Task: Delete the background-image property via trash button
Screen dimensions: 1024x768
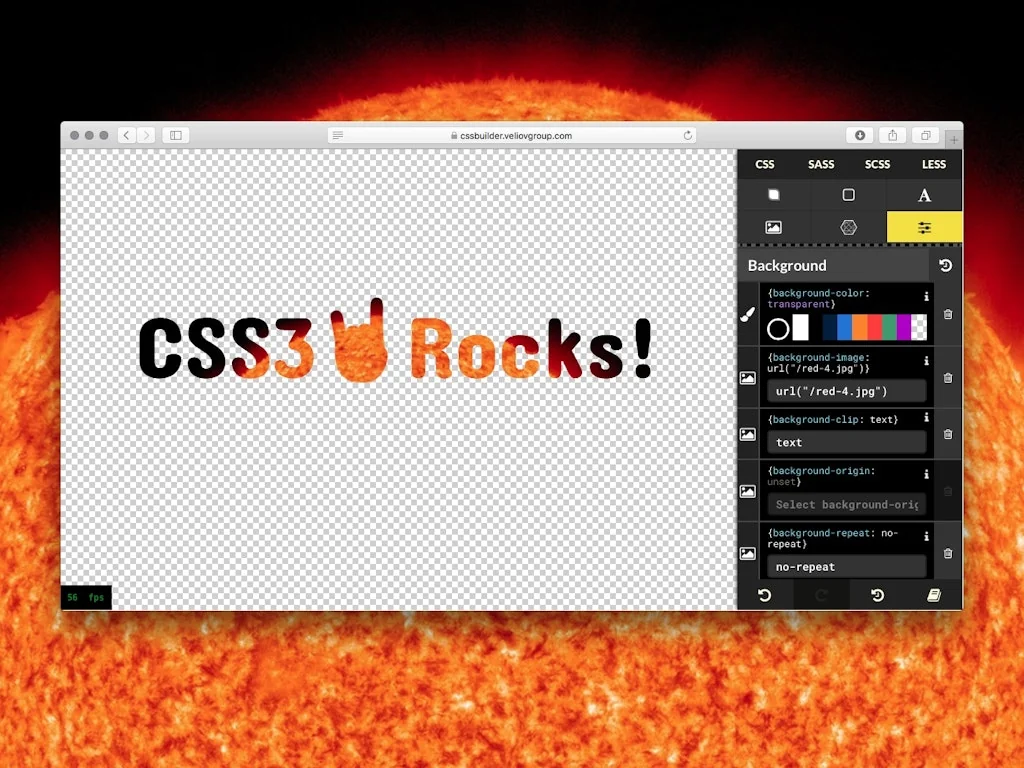Action: point(947,378)
